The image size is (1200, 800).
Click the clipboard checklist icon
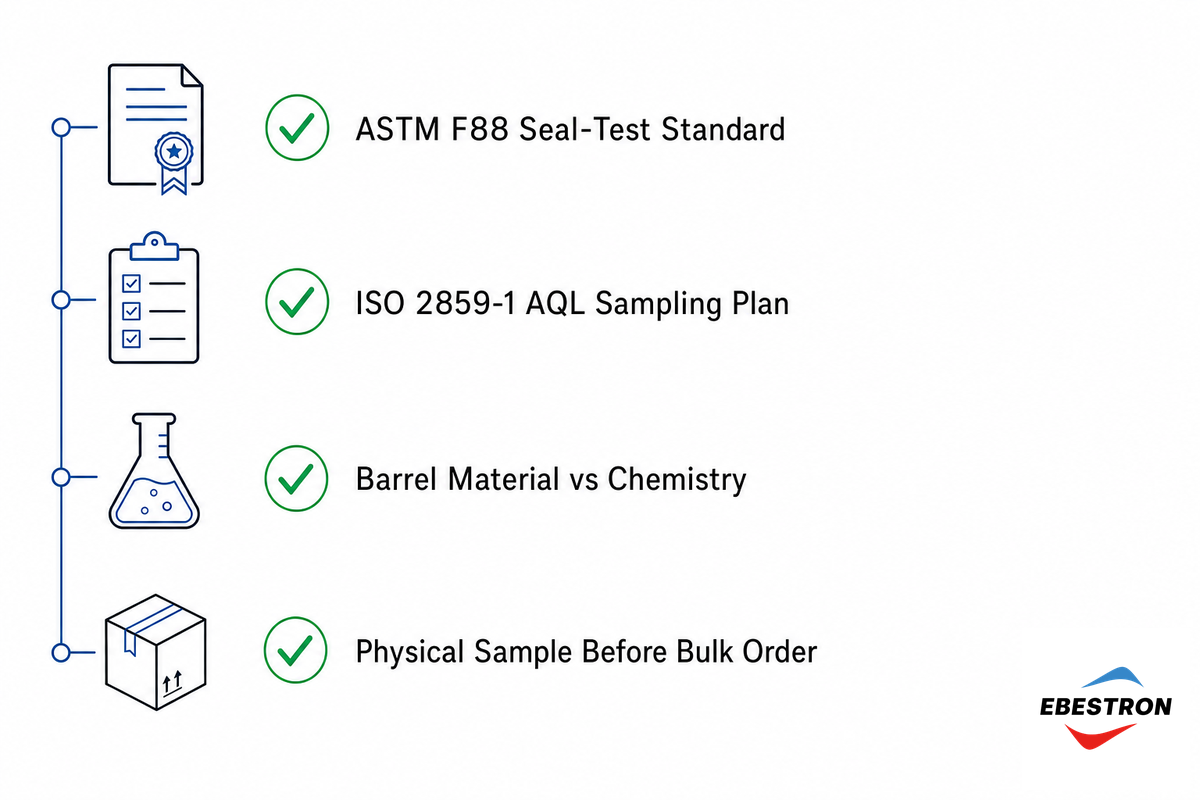(153, 298)
